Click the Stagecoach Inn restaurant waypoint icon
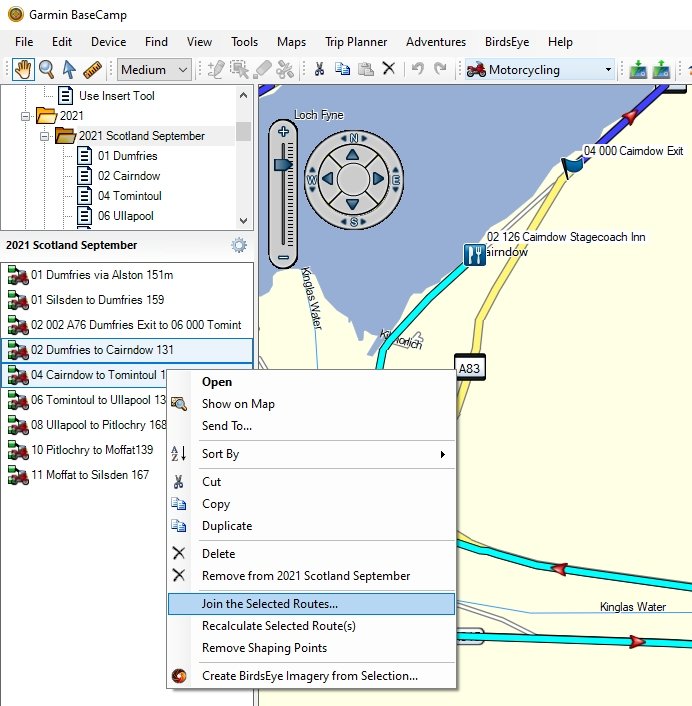This screenshot has width=692, height=706. pyautogui.click(x=475, y=255)
